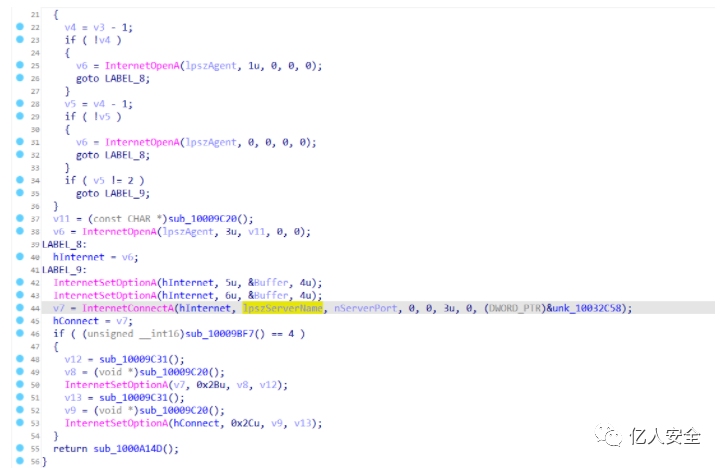The height and width of the screenshot is (468, 724).
Task: Click the unsigned __int16 cast
Action: click(x=133, y=334)
